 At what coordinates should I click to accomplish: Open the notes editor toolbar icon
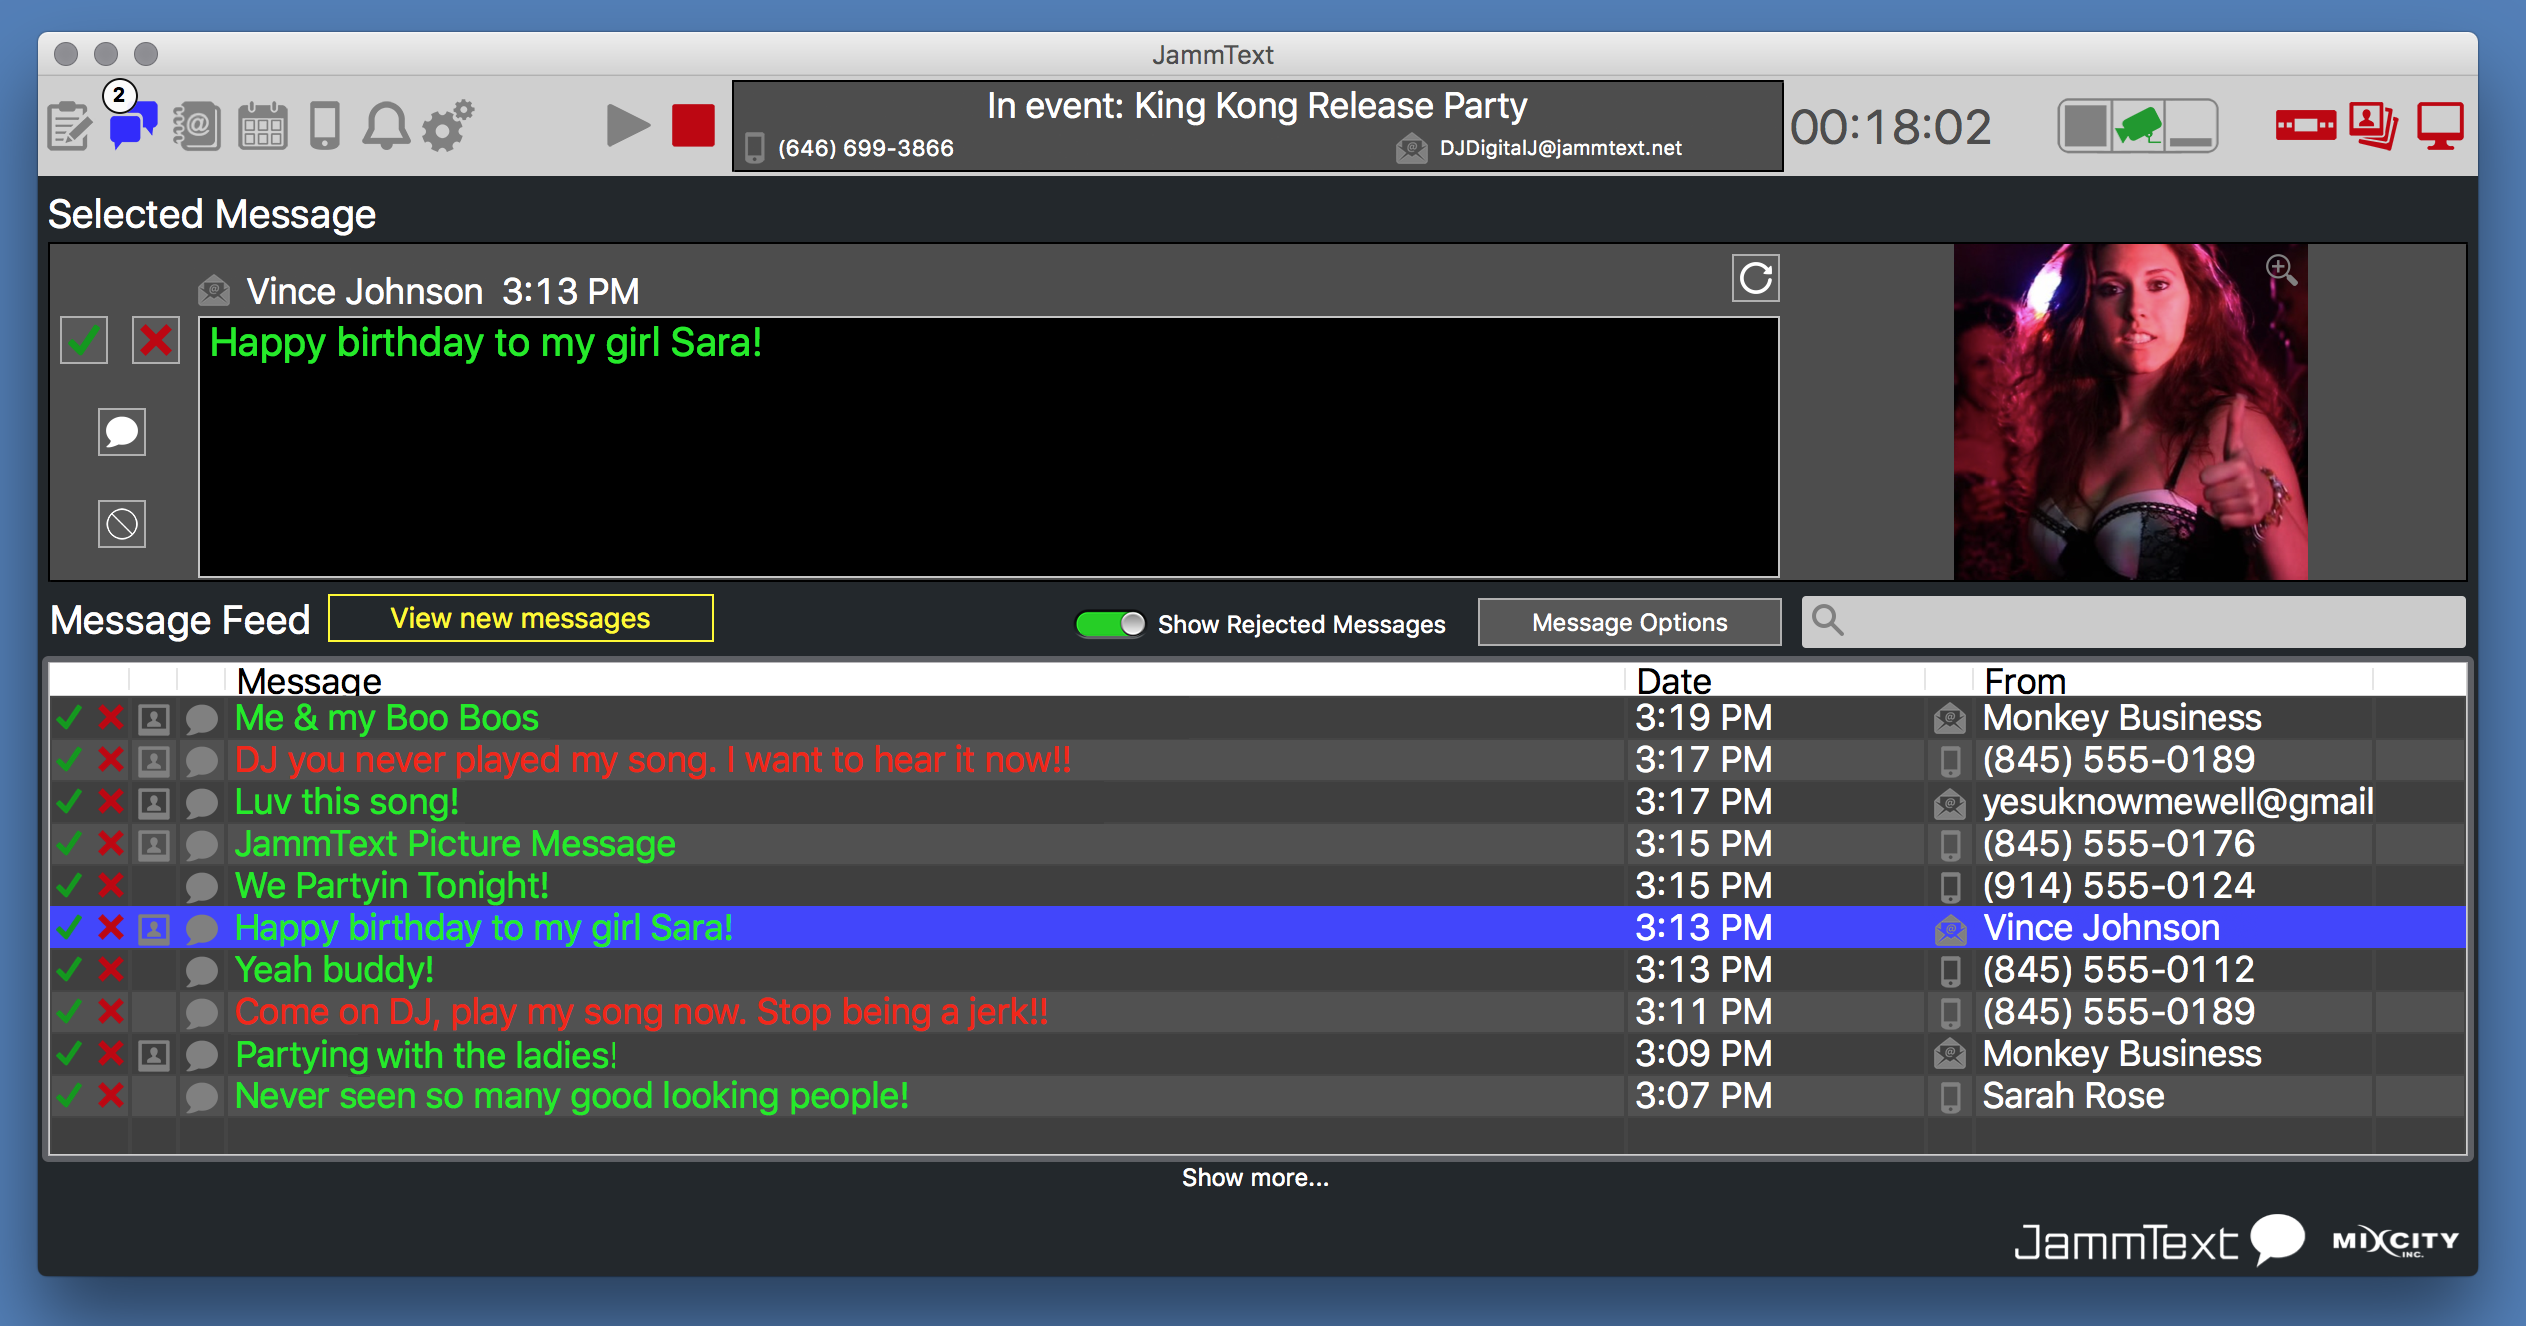70,127
